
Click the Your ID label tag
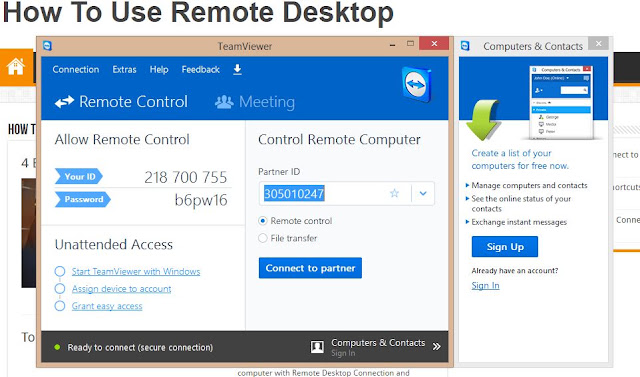pyautogui.click(x=78, y=177)
